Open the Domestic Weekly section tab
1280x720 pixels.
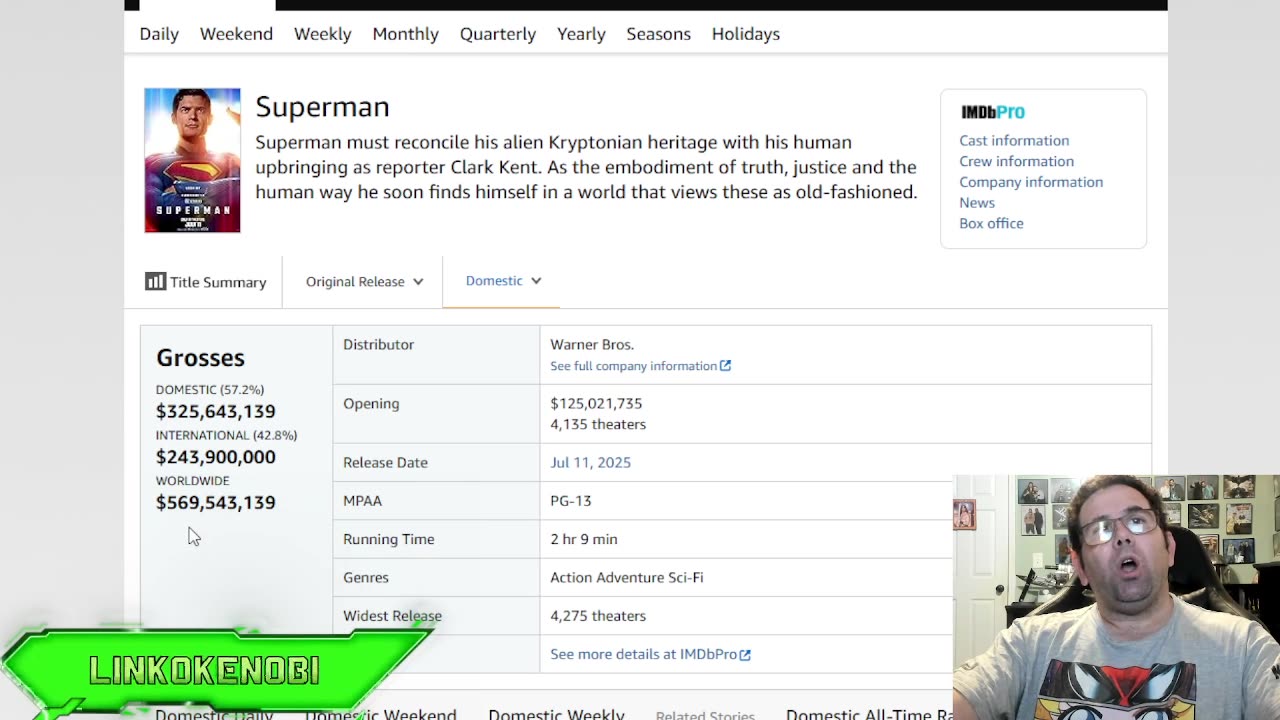point(556,714)
